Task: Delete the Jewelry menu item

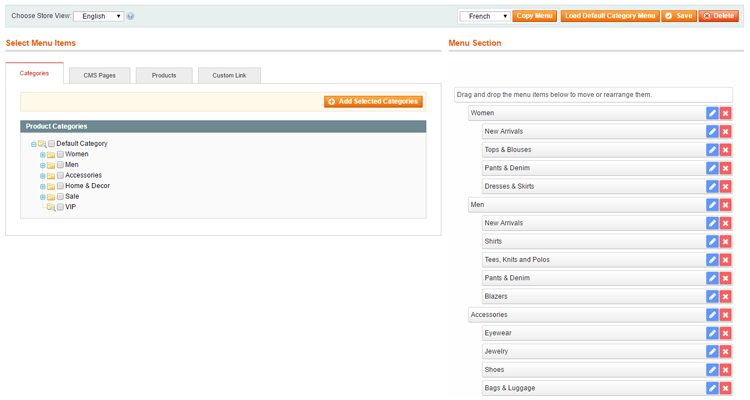Action: 726,351
